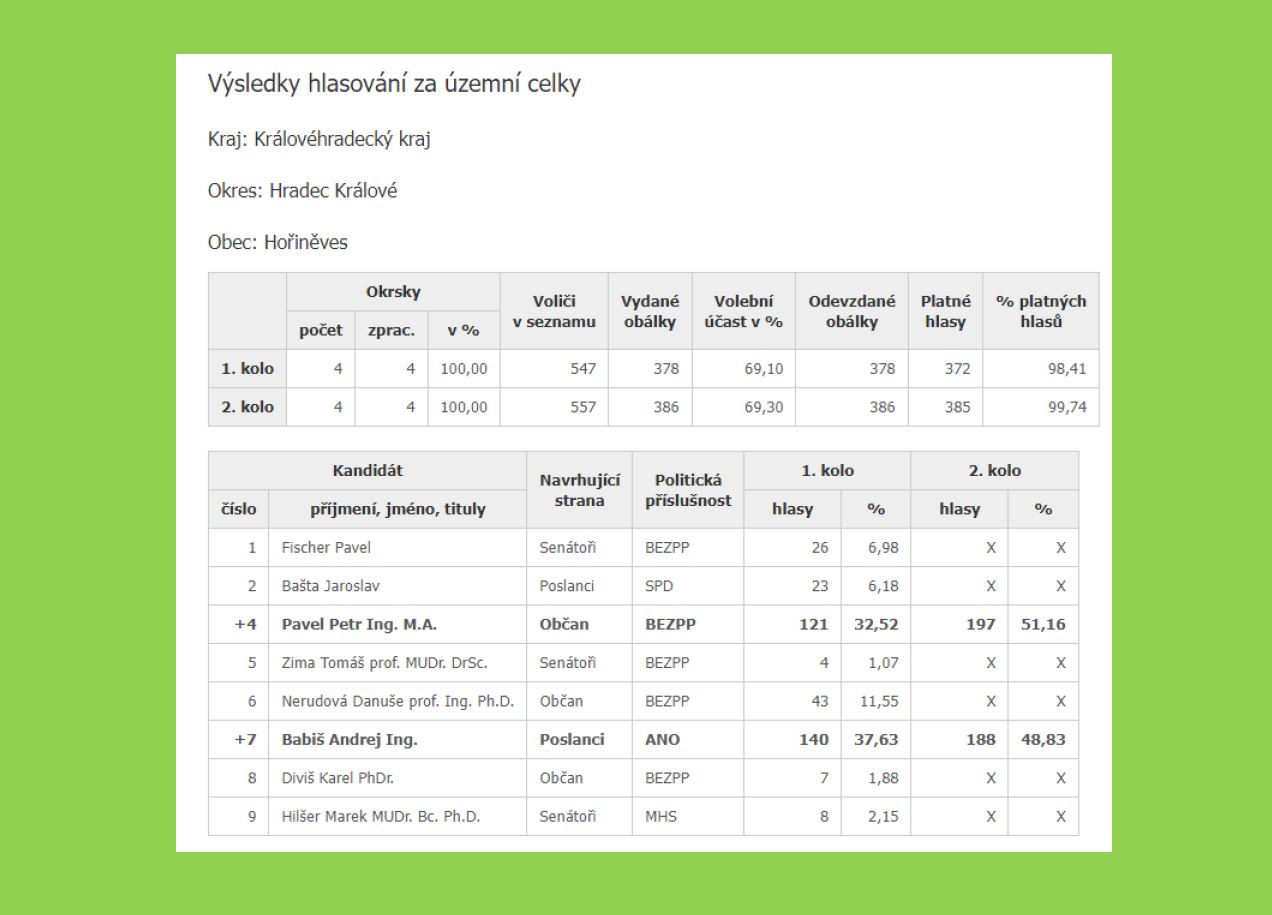Select second-round votes '197'
1272x915 pixels.
click(x=981, y=624)
